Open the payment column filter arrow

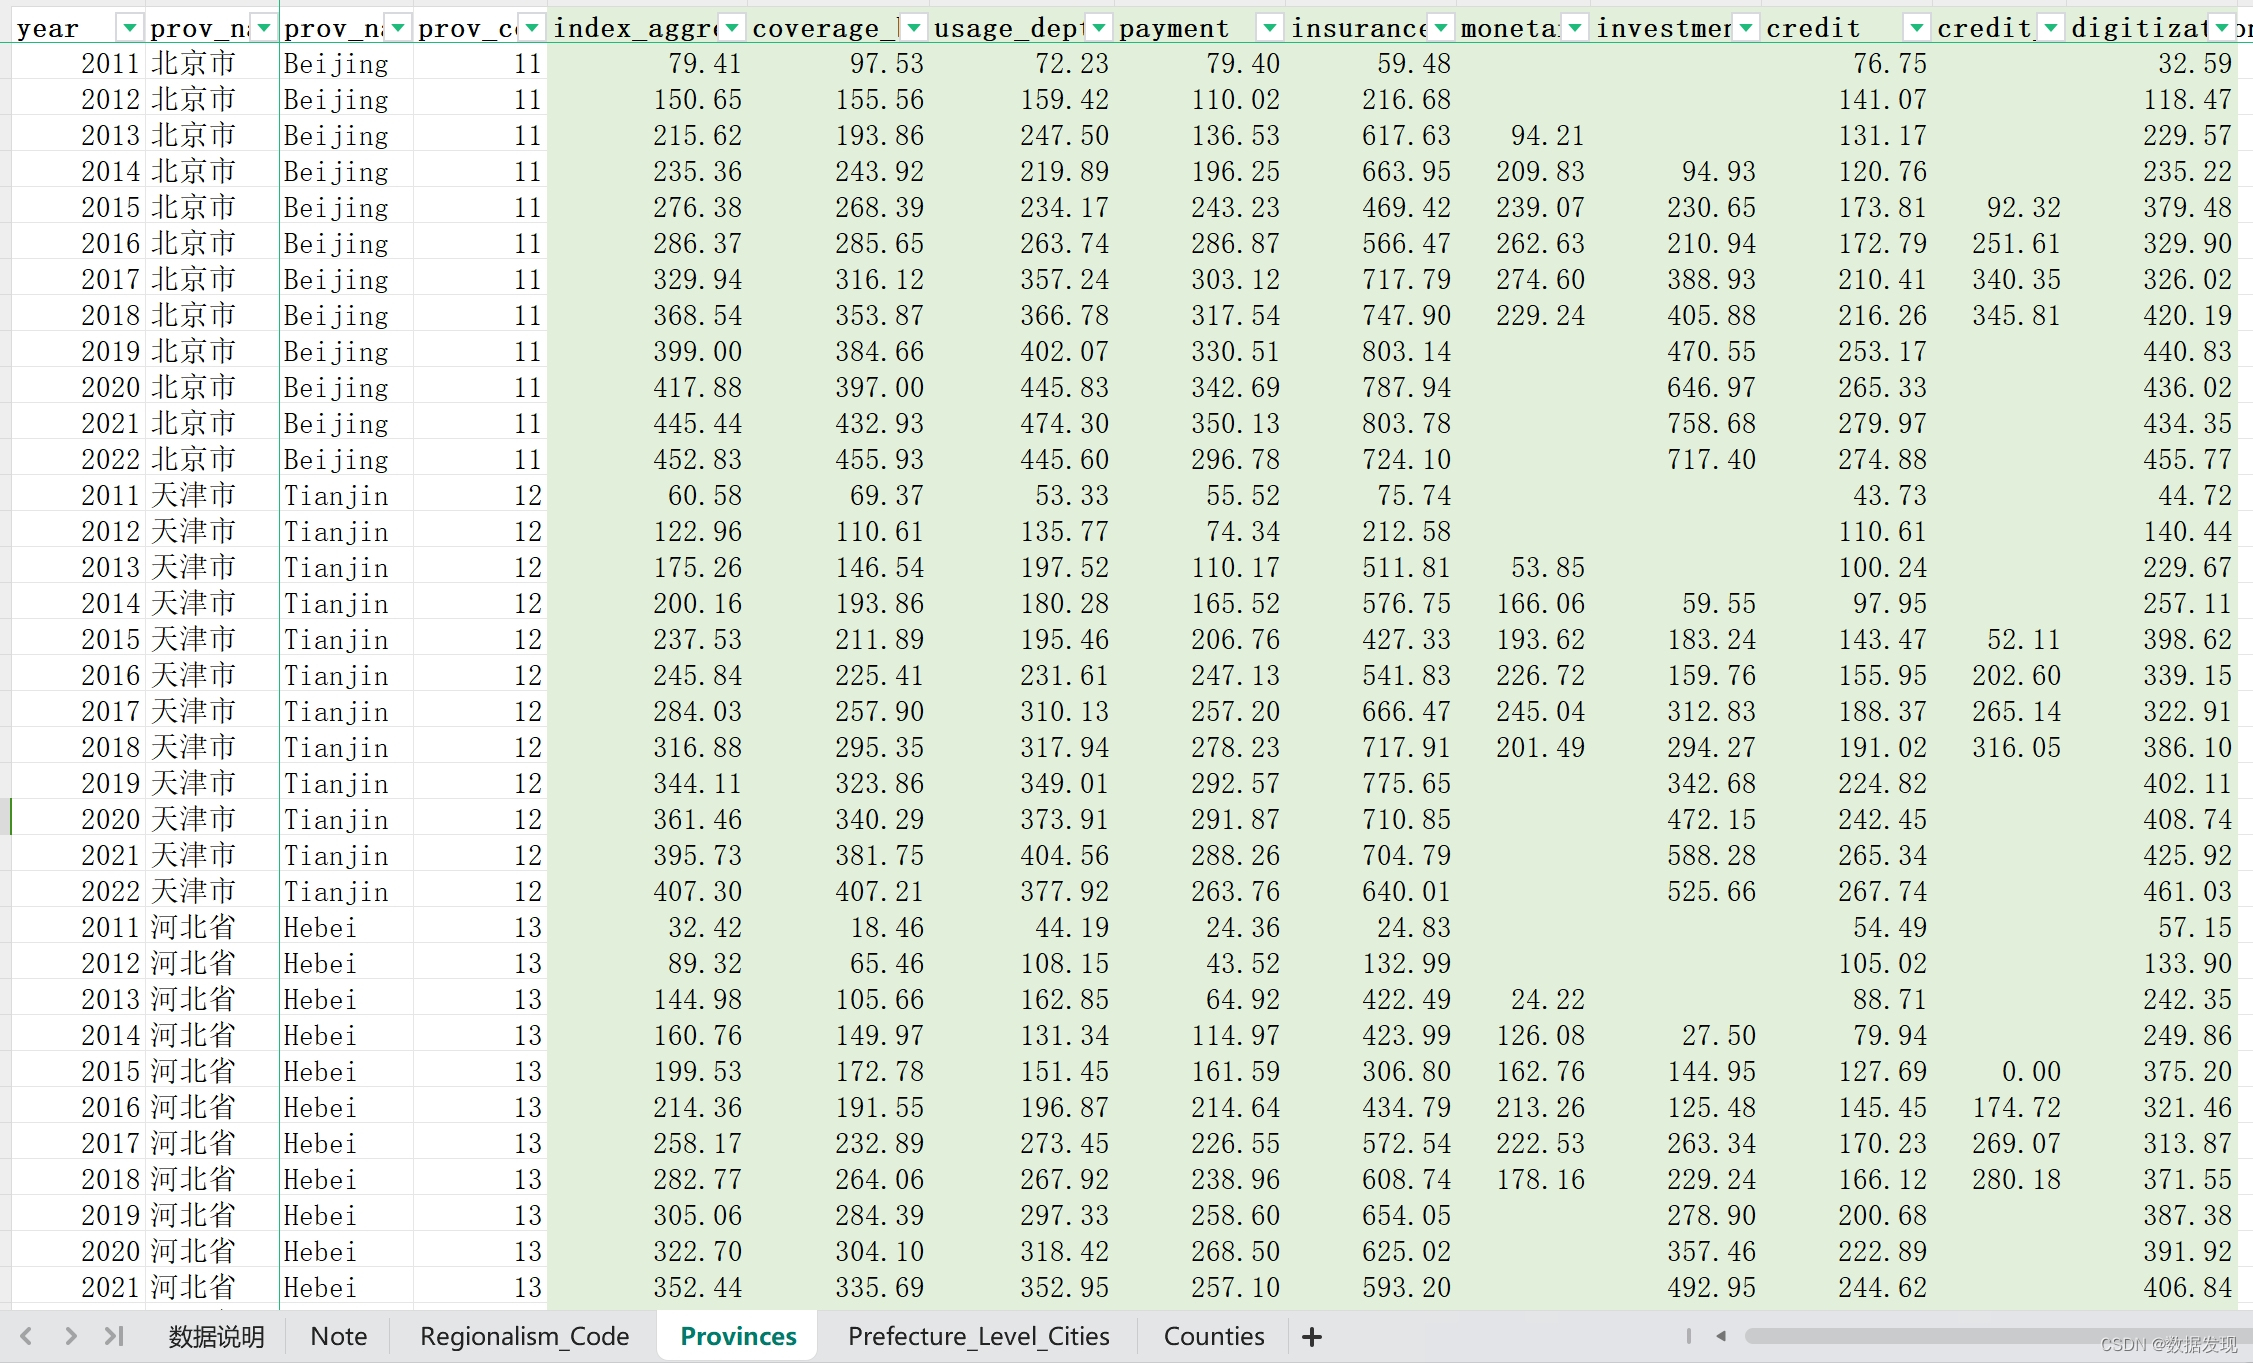pyautogui.click(x=1269, y=28)
